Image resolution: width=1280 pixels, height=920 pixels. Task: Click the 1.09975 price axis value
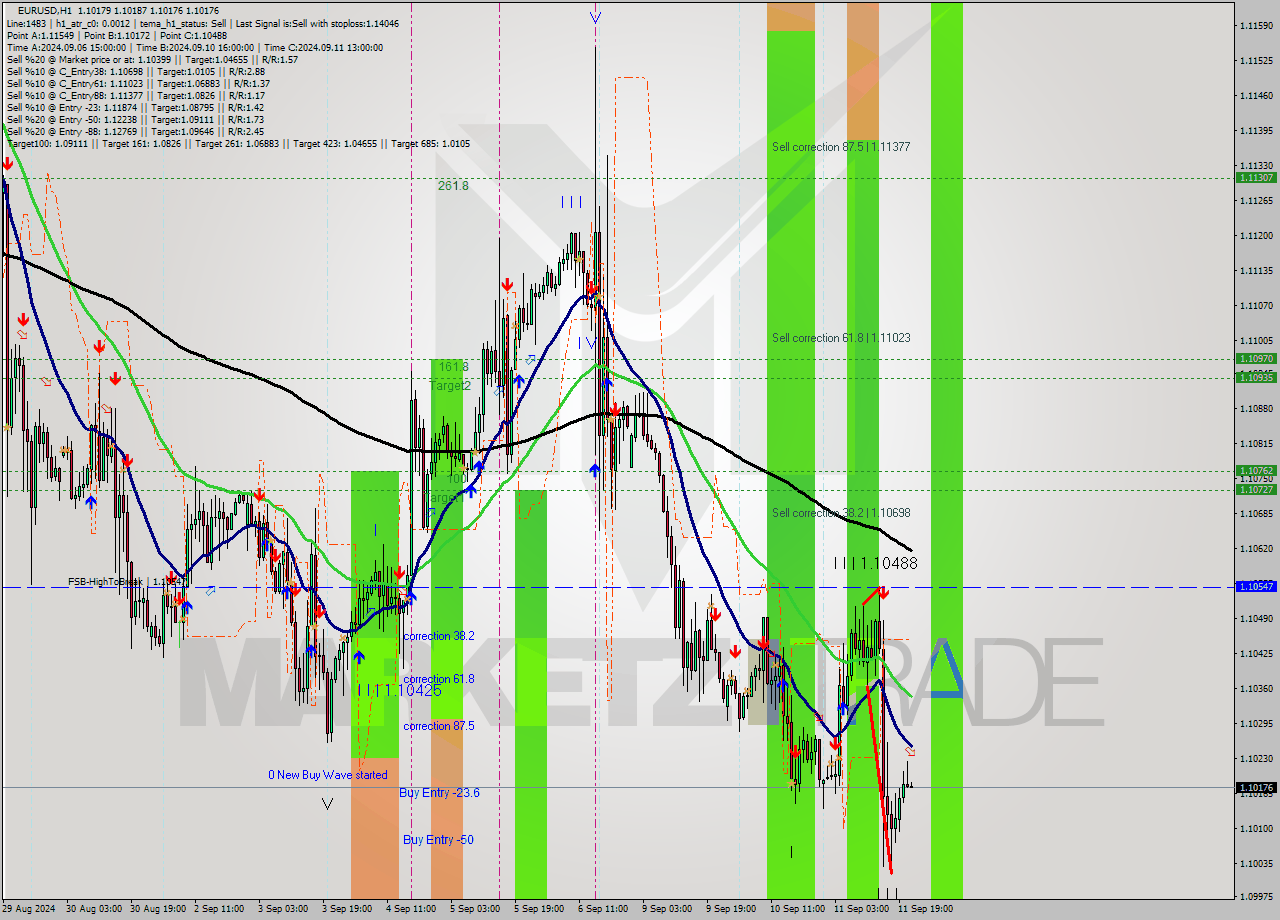click(1256, 897)
